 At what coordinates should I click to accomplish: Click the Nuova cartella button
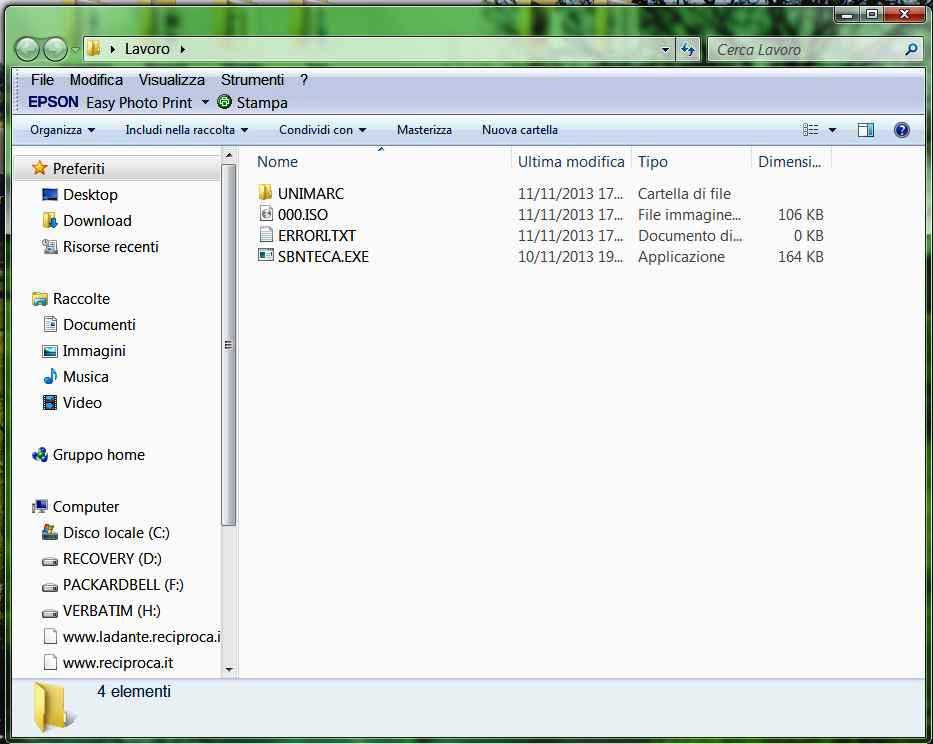coord(520,130)
